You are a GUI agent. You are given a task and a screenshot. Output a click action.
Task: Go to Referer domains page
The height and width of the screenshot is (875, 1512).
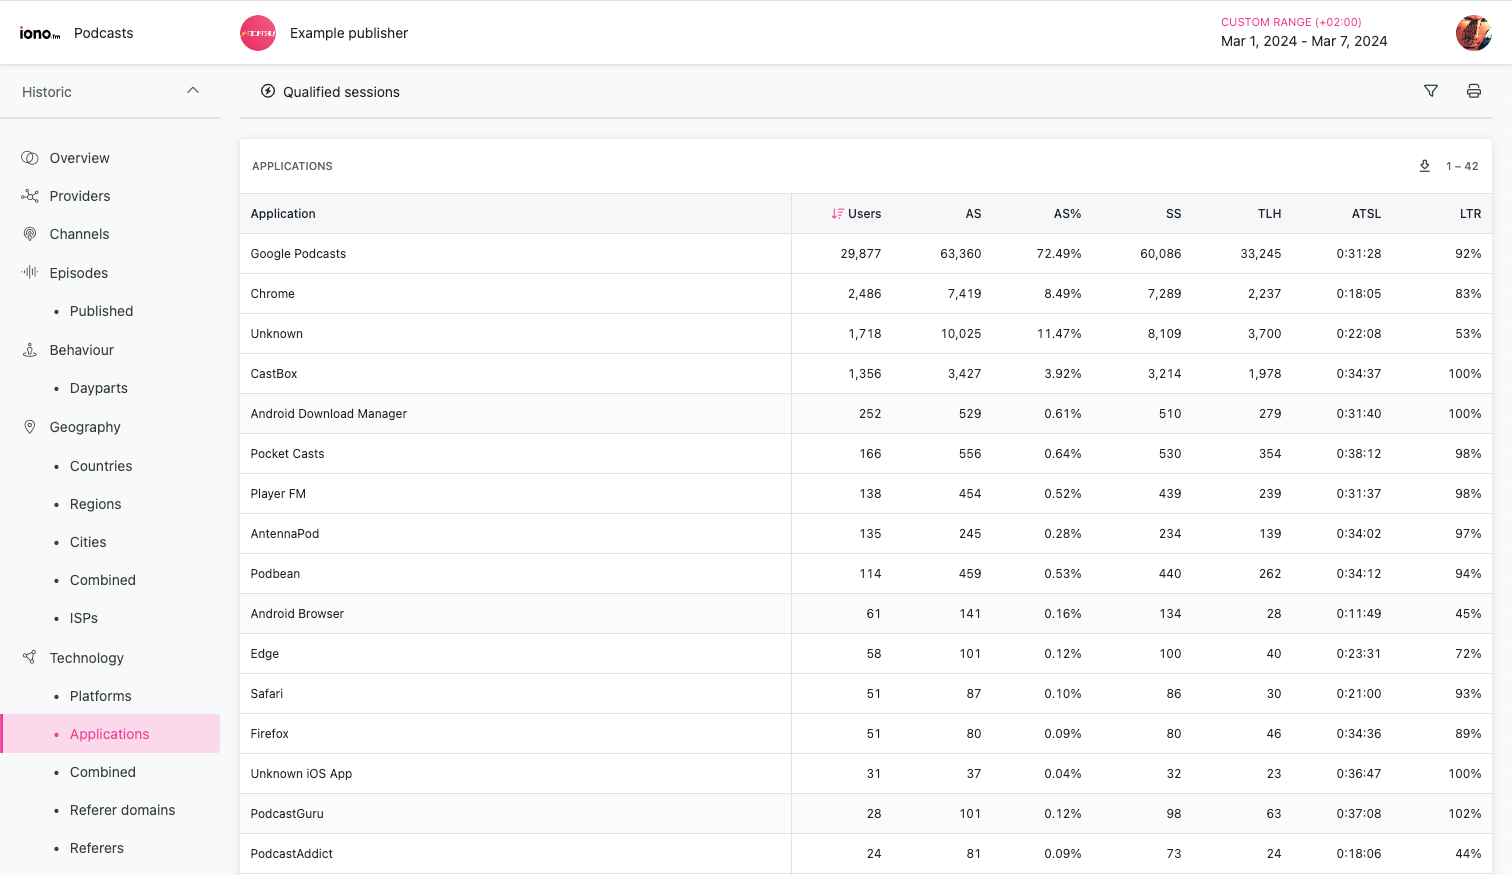[122, 810]
